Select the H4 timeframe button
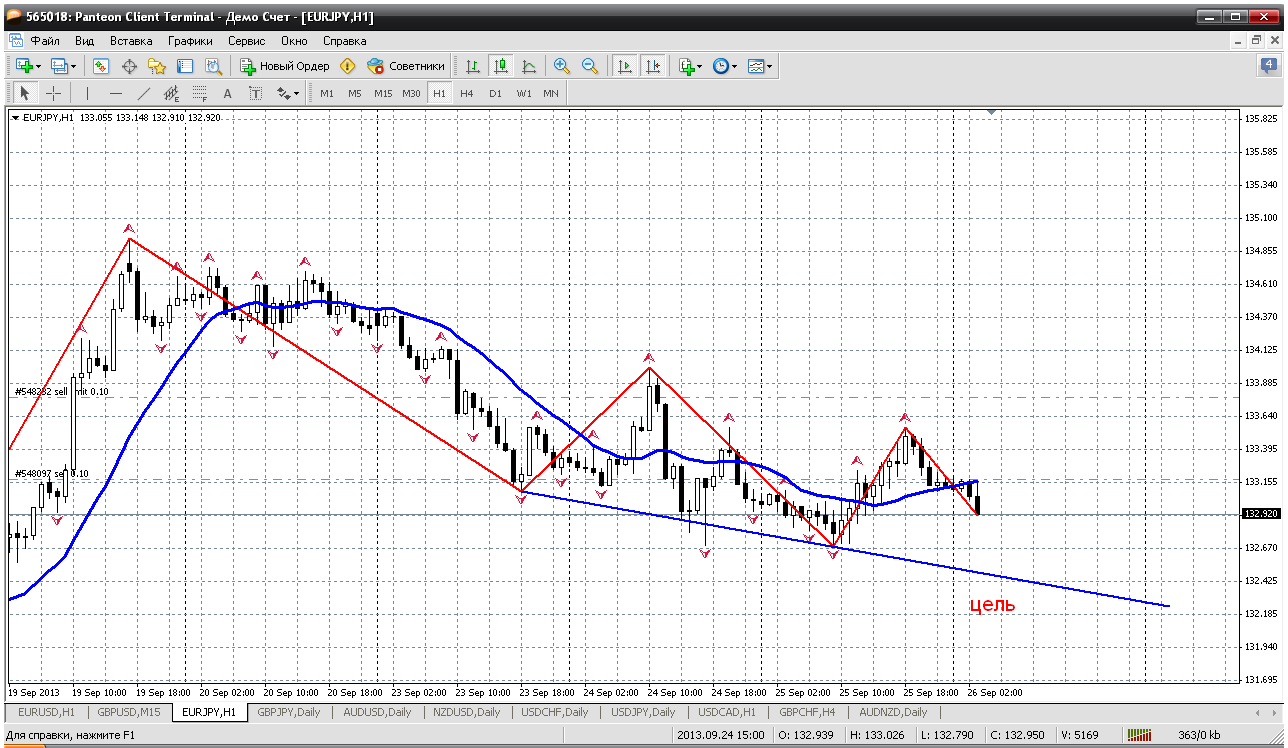Viewport: 1288px width, 748px height. point(467,93)
